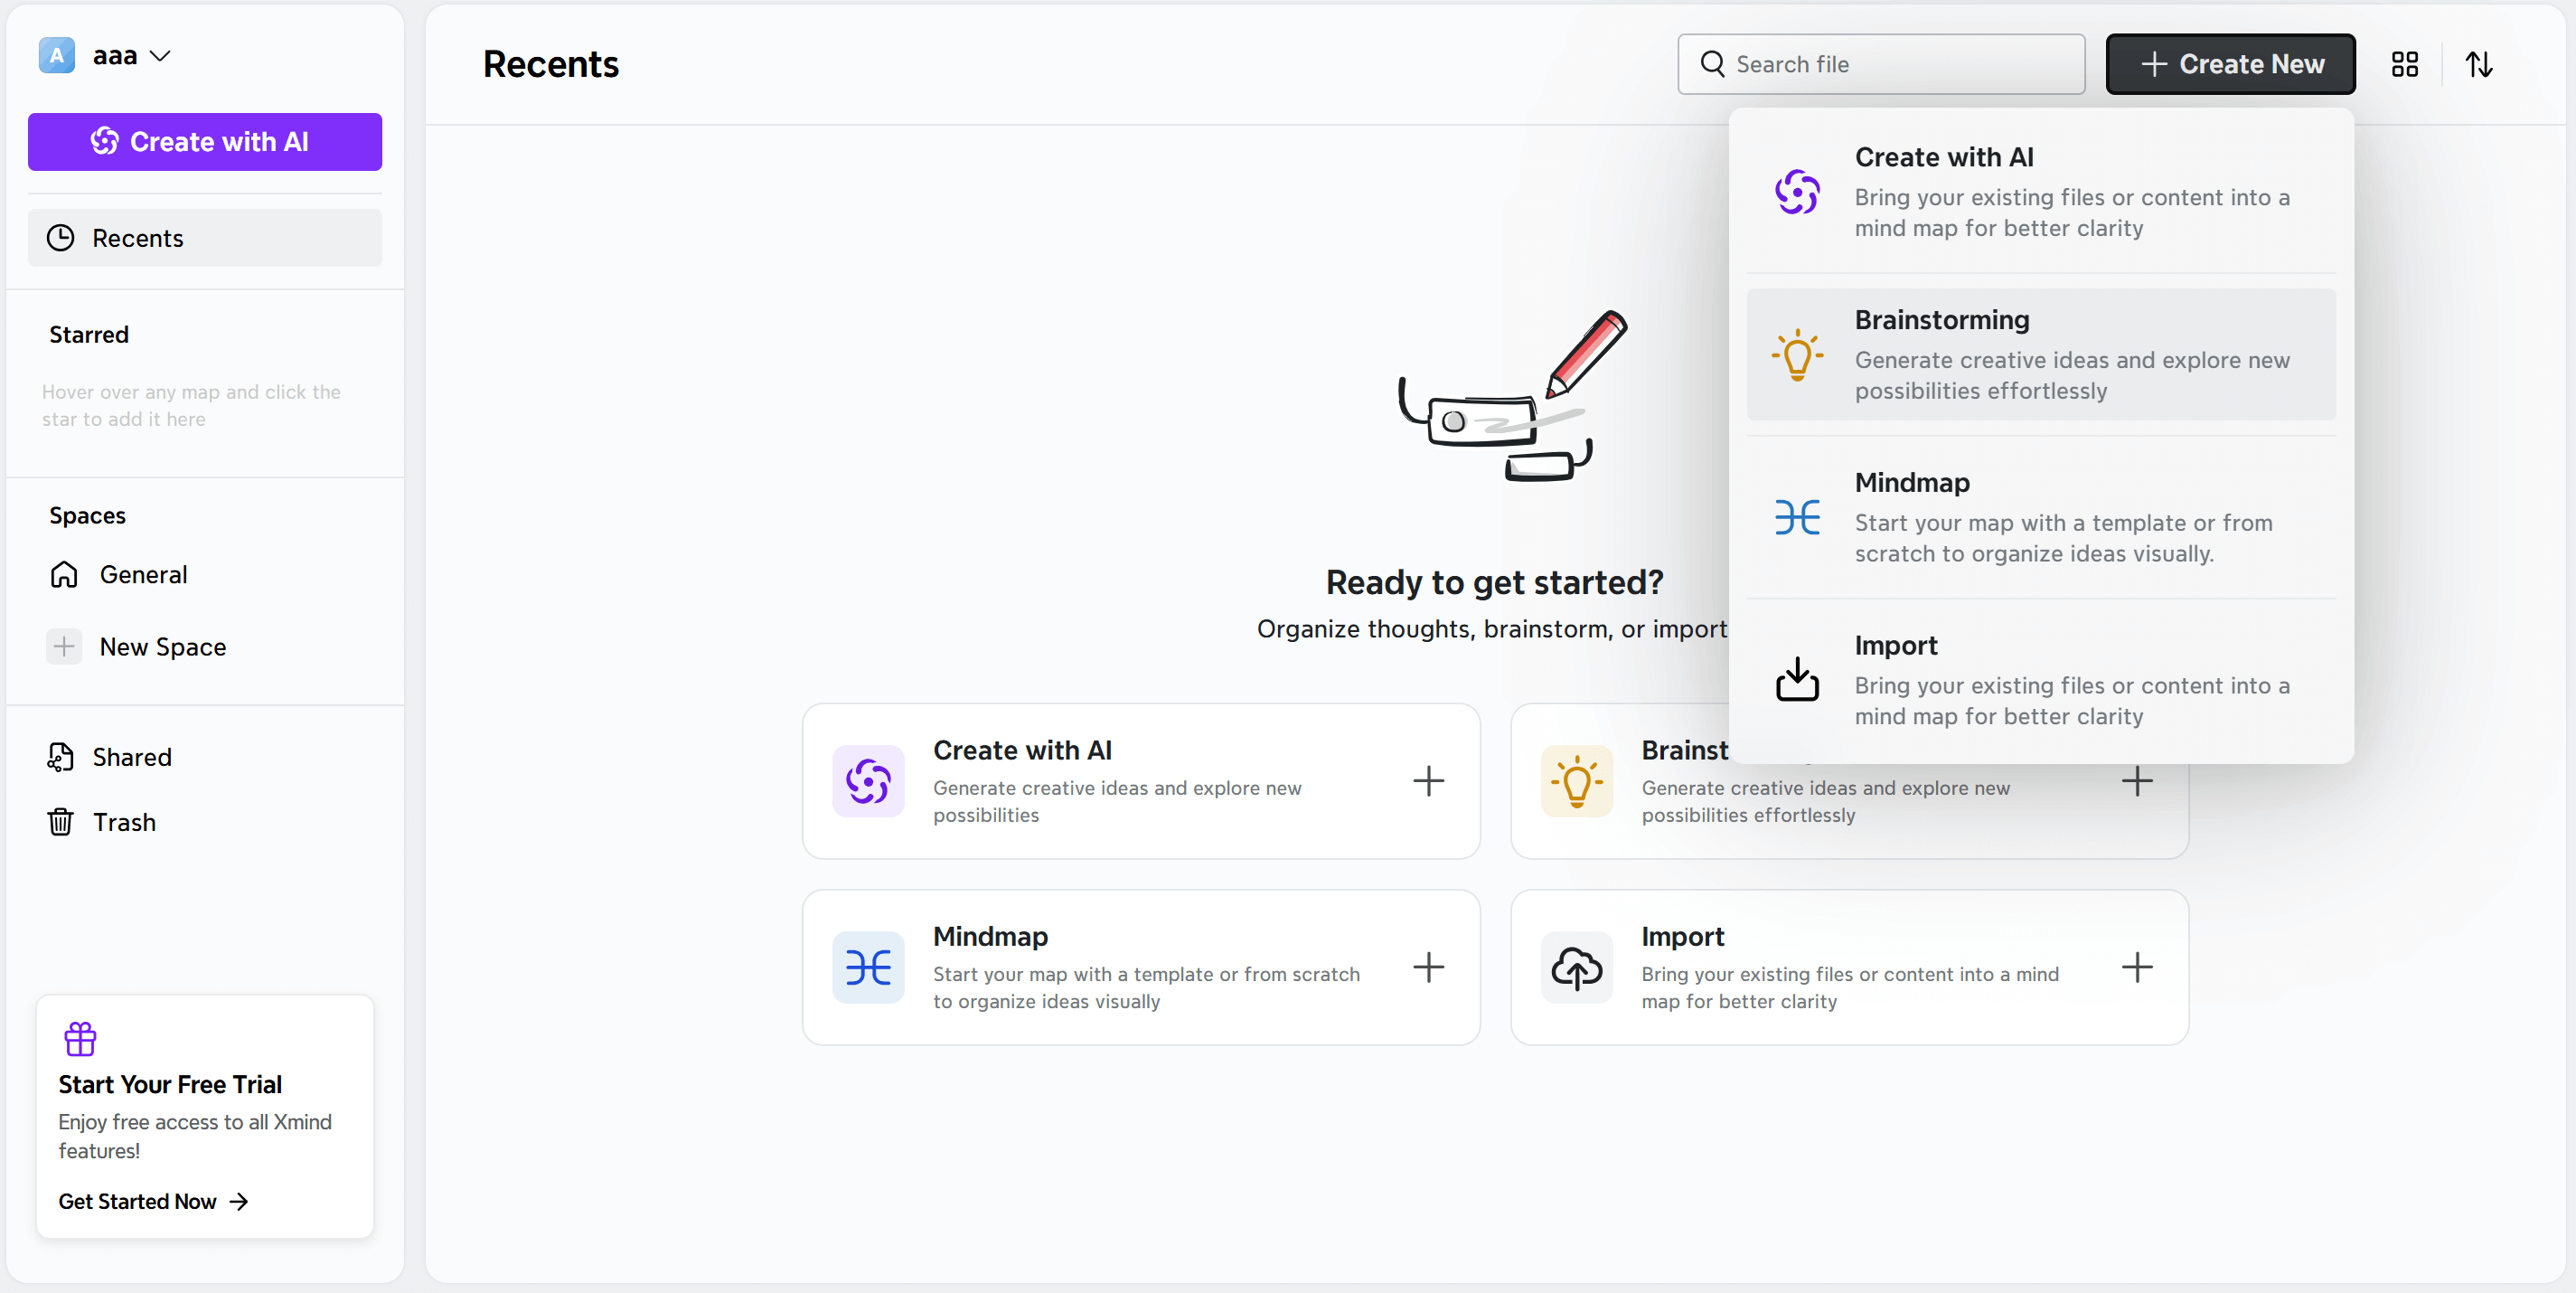Pick Mindmap from the Create New menu

(2041, 516)
